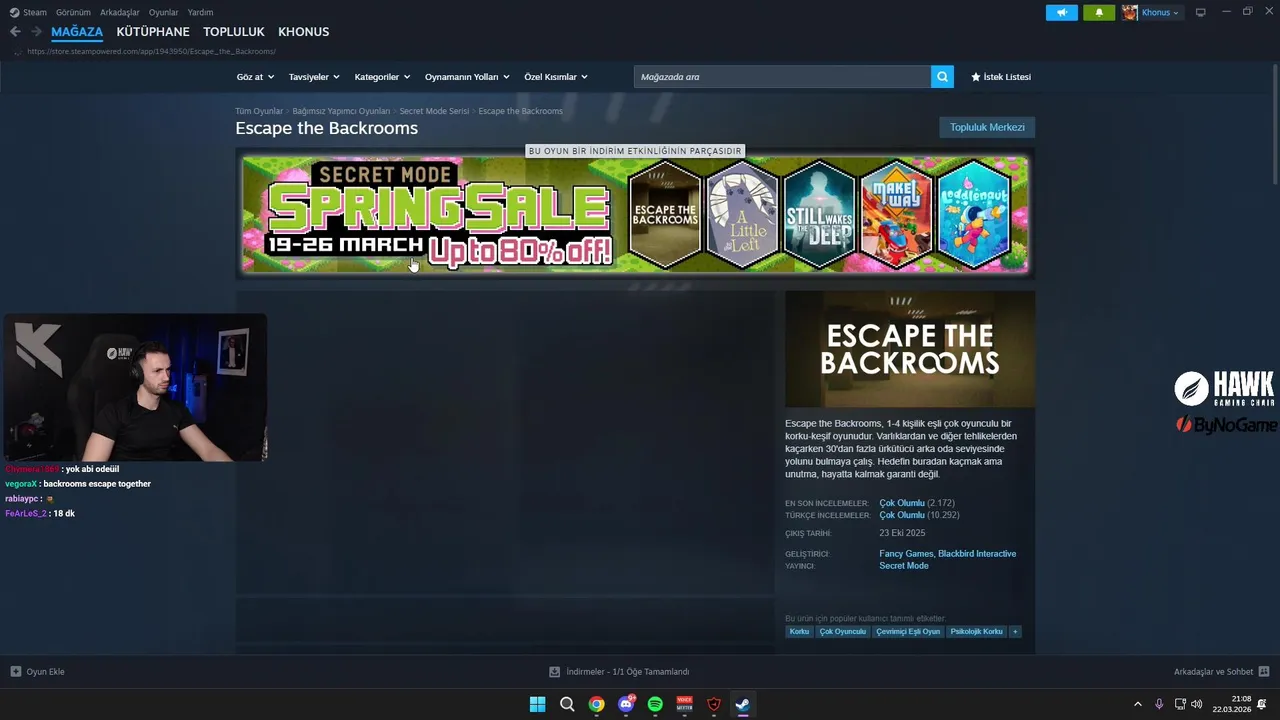
Task: Click the Oyun Ekle plus icon
Action: (x=15, y=672)
